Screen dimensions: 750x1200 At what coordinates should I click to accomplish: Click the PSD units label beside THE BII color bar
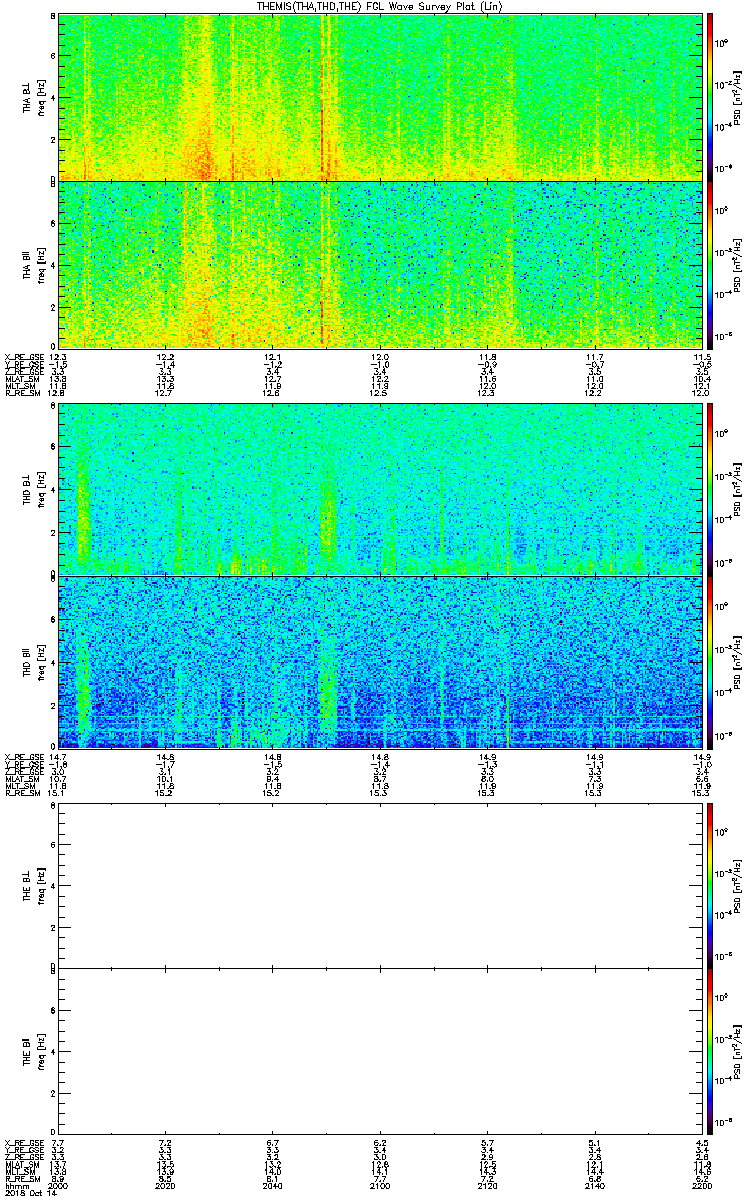coord(738,1052)
